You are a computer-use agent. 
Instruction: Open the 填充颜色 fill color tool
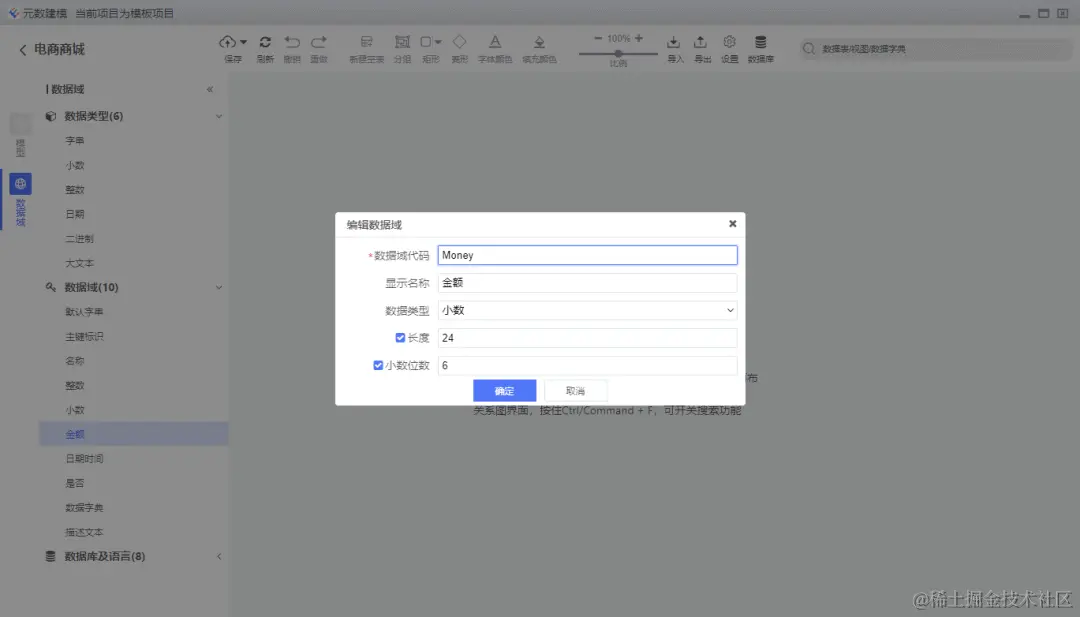[x=539, y=43]
